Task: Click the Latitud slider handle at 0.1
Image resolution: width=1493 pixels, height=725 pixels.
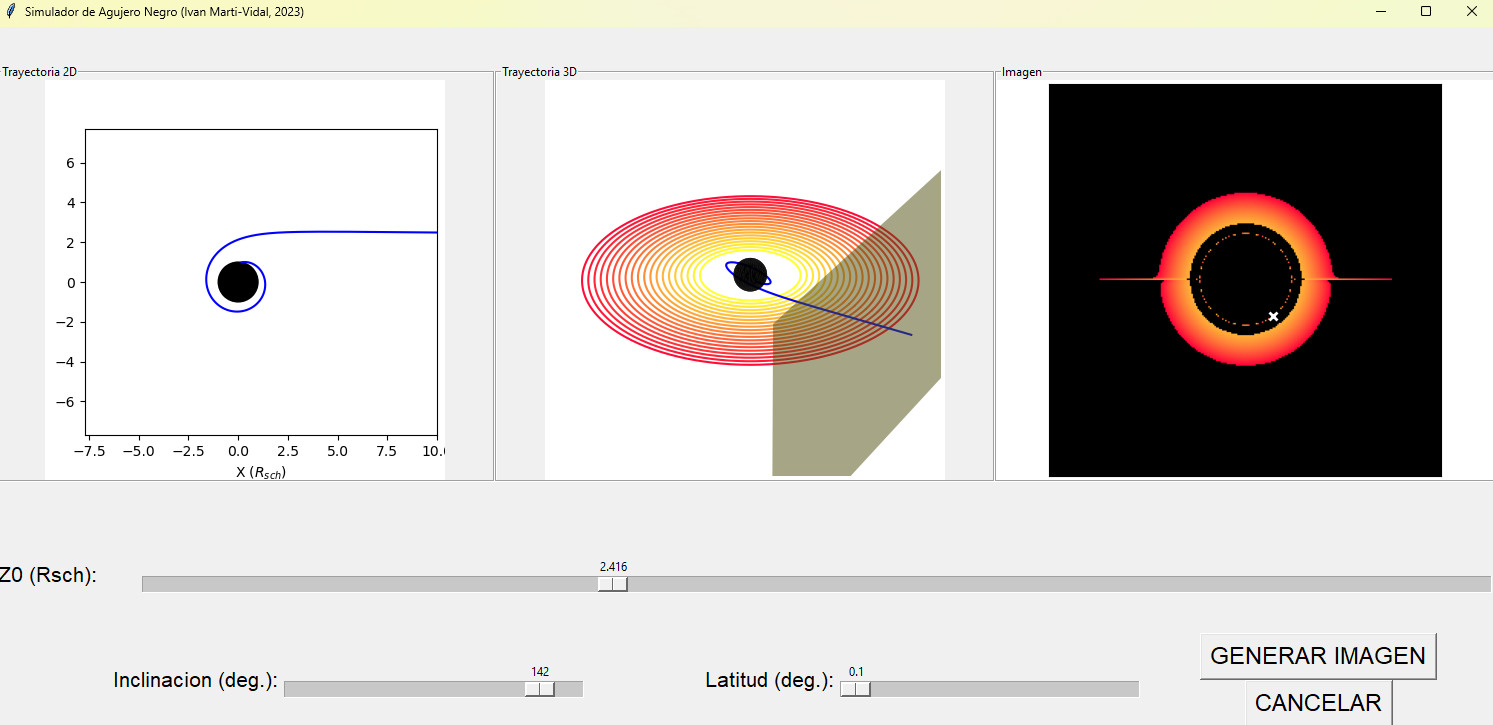Action: pos(855,689)
